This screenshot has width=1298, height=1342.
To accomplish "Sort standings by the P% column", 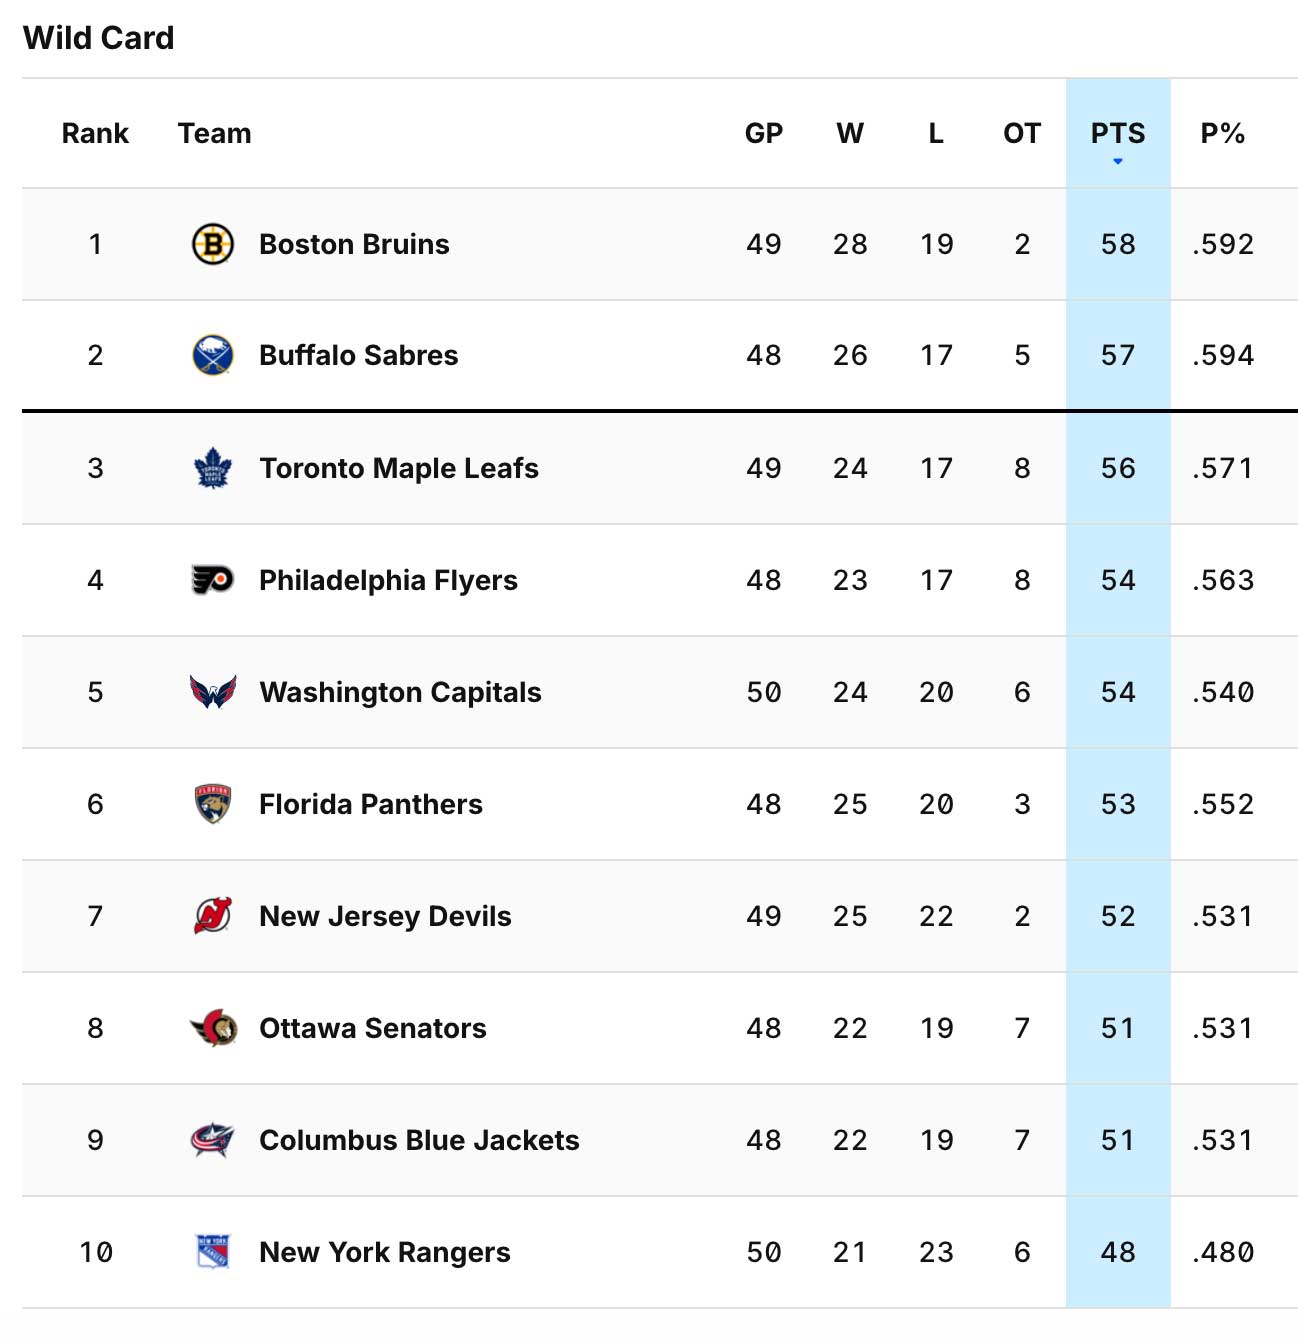I will (1223, 133).
